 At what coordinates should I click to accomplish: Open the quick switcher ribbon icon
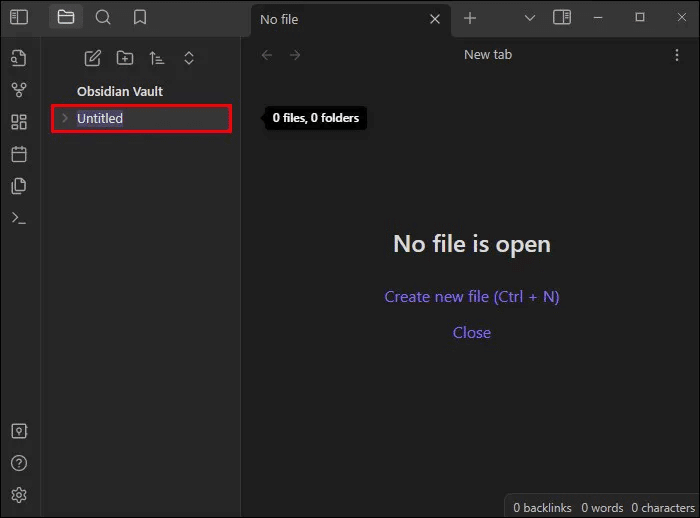tap(19, 58)
